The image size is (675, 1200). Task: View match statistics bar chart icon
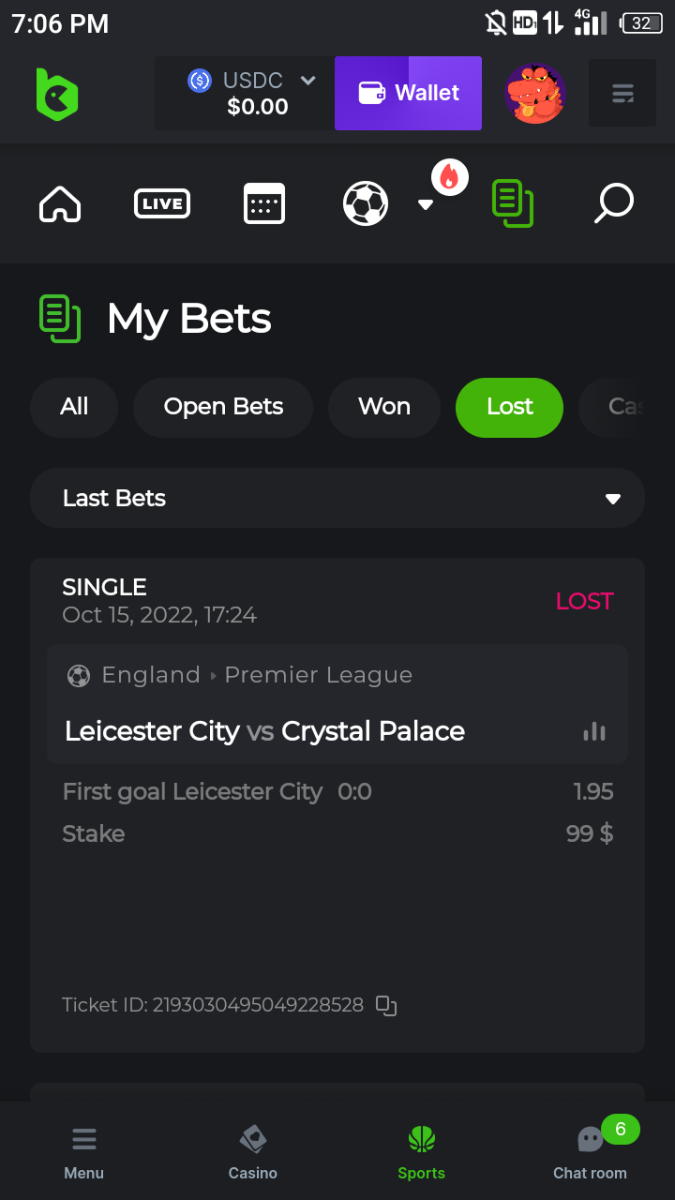[x=594, y=731]
